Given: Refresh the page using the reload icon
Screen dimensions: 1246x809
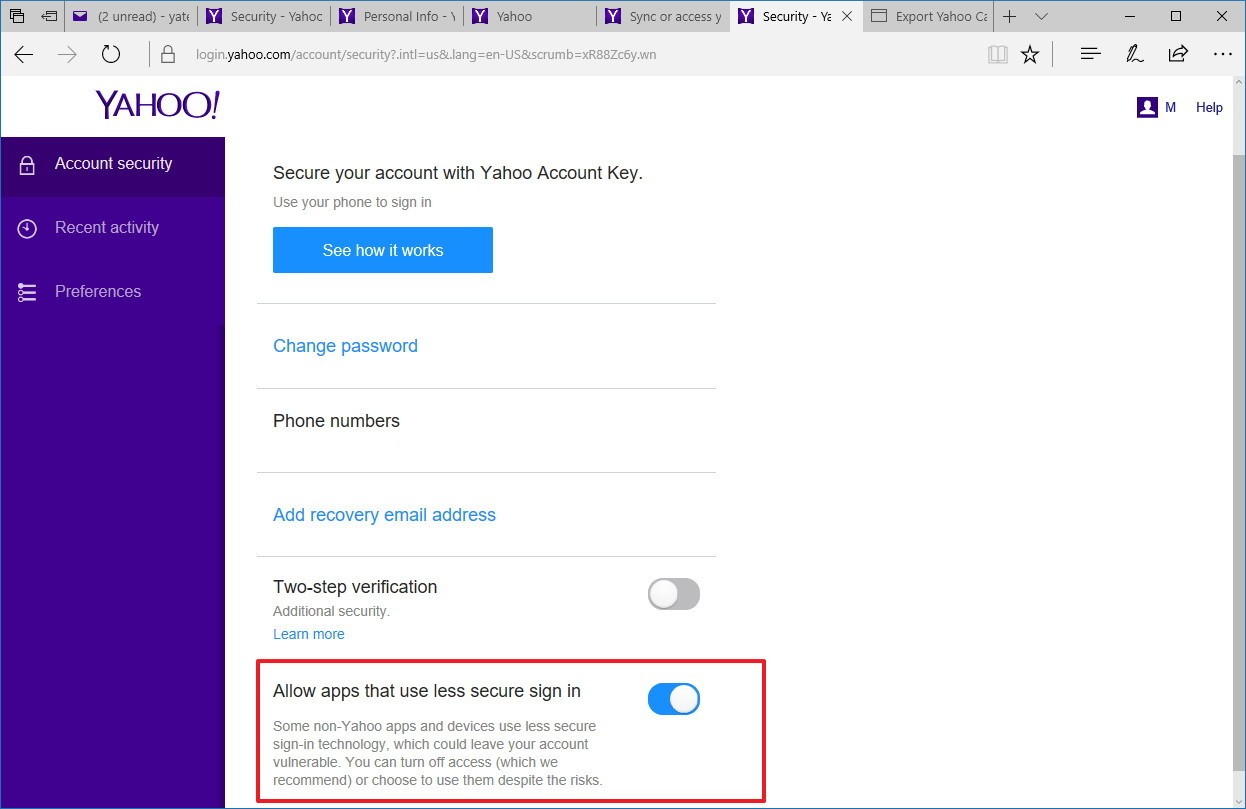Looking at the screenshot, I should click(110, 54).
